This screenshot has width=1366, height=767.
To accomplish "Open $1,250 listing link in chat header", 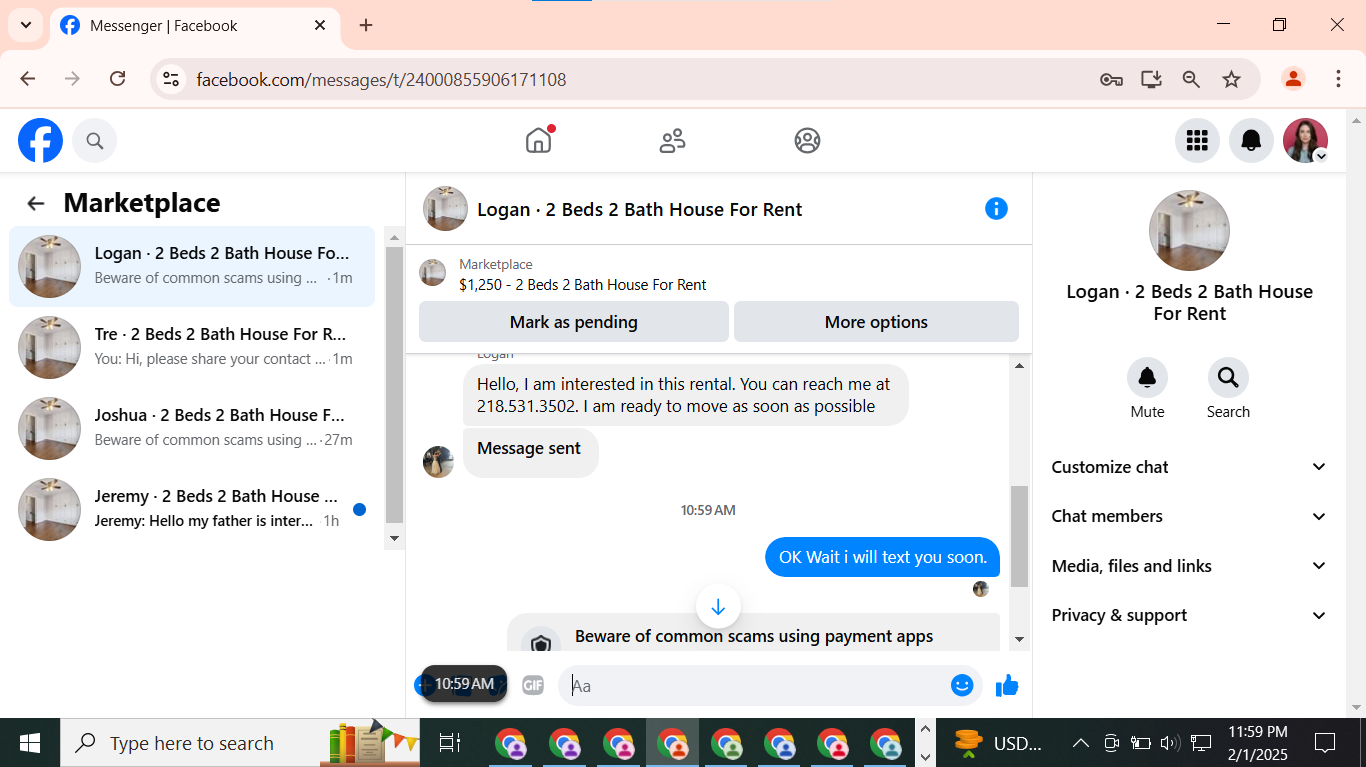I will (583, 285).
